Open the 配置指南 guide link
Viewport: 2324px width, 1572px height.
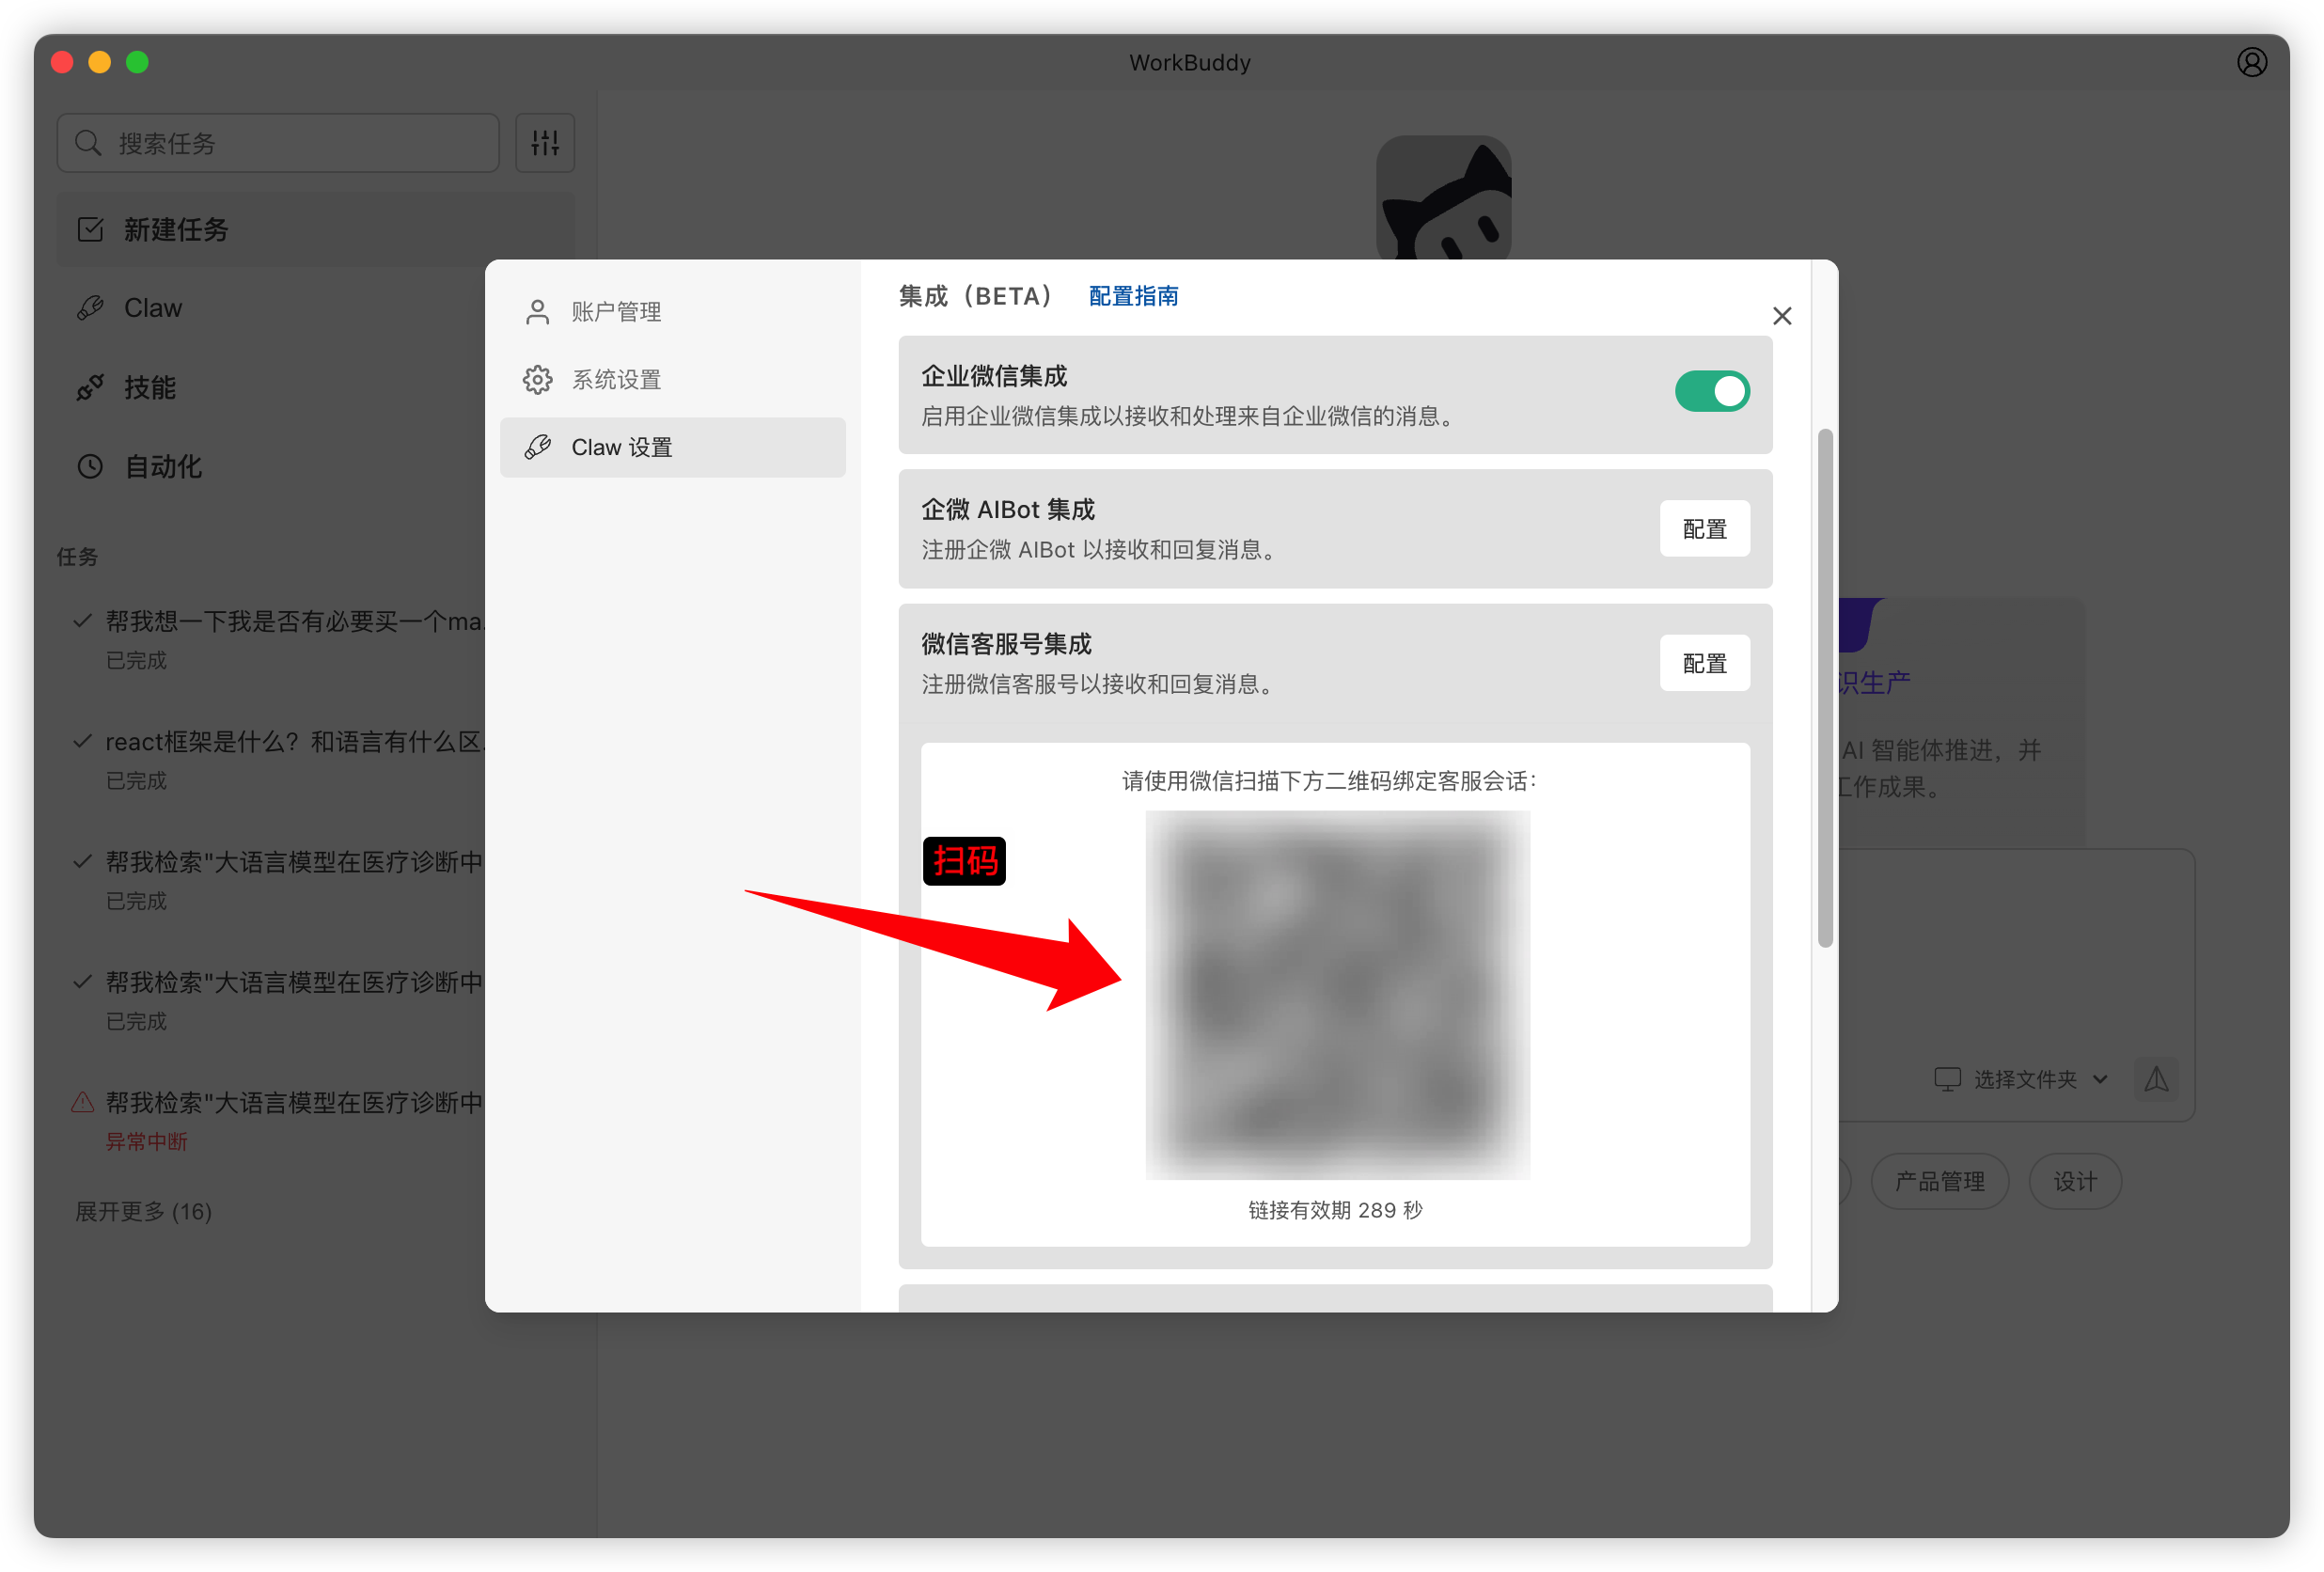1133,296
